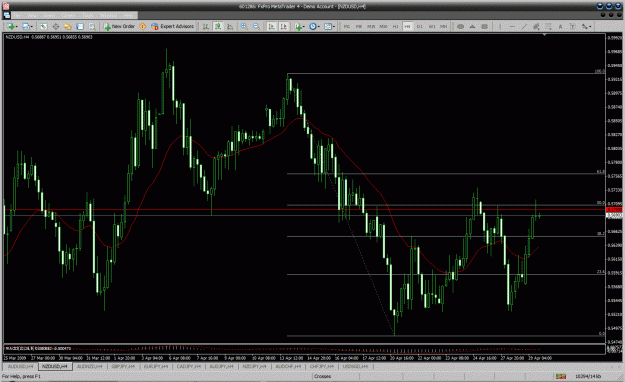Switch timeframe to M5
Screen dimensions: 625x382
click(359, 26)
